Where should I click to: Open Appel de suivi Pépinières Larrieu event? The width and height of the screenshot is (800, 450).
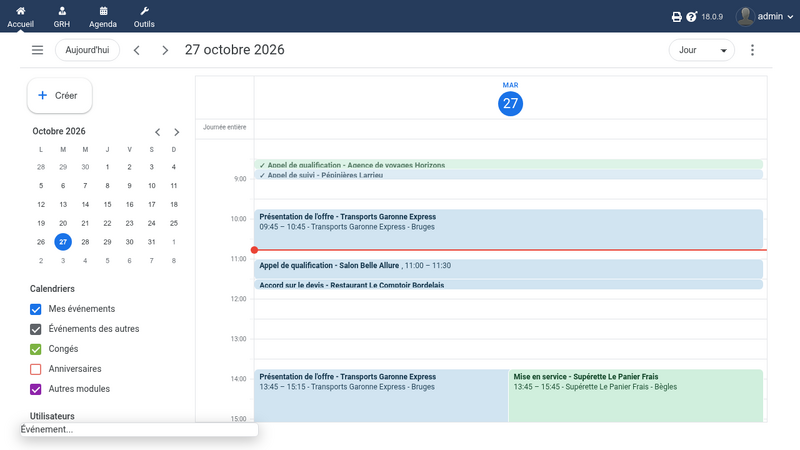point(508,174)
